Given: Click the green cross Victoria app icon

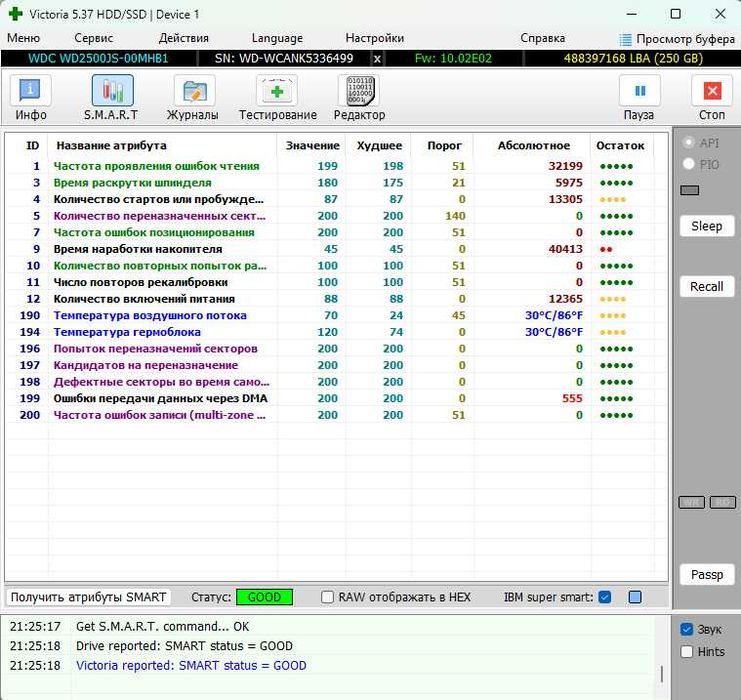Looking at the screenshot, I should pyautogui.click(x=16, y=14).
